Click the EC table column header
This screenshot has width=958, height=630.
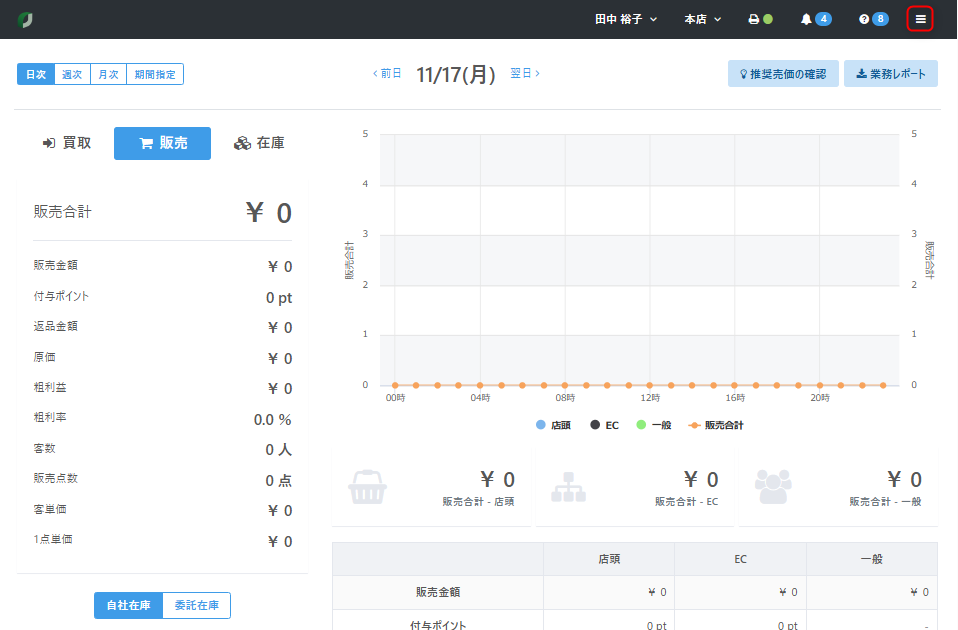[740, 559]
